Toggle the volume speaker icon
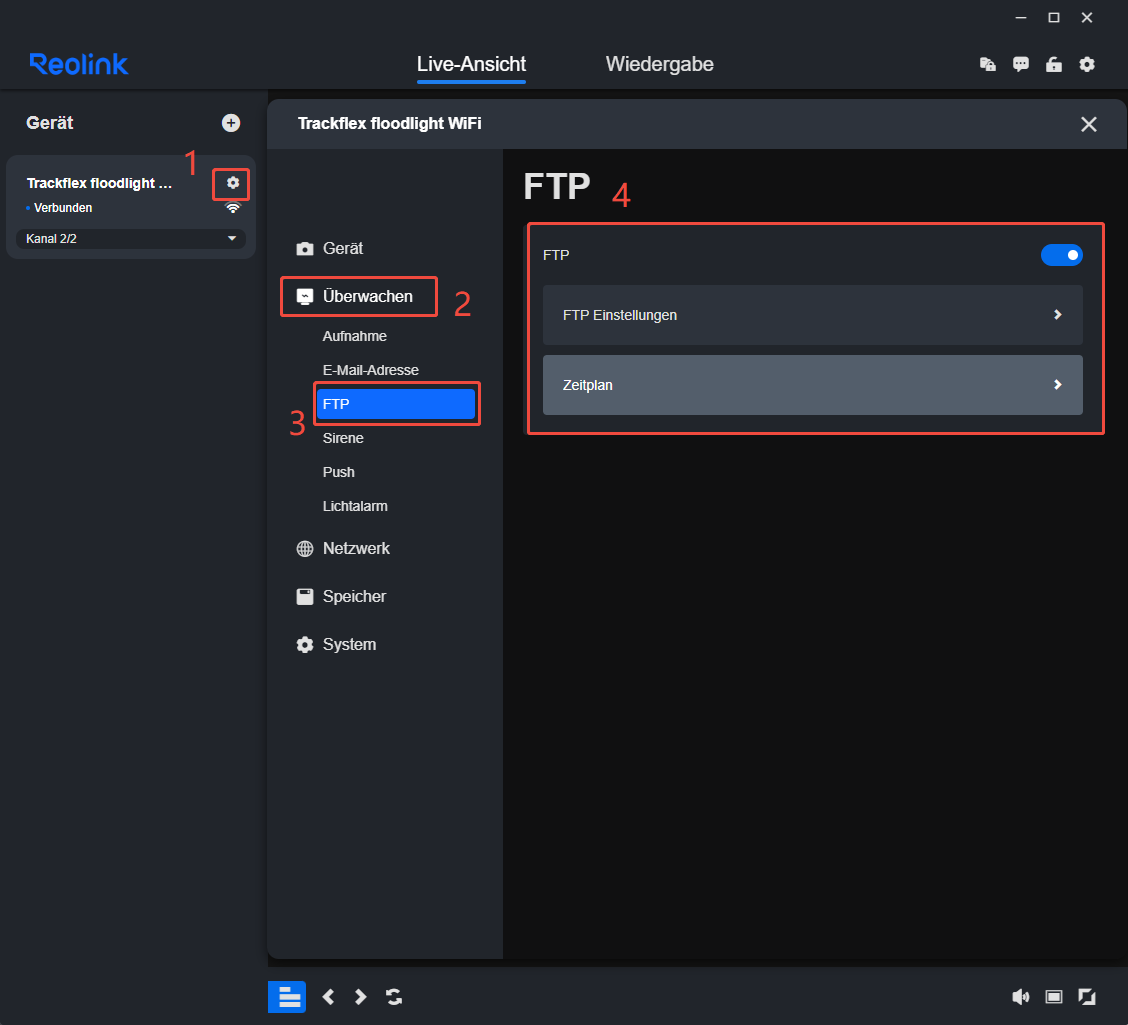Screen dimensions: 1128x1025 (x=1020, y=997)
